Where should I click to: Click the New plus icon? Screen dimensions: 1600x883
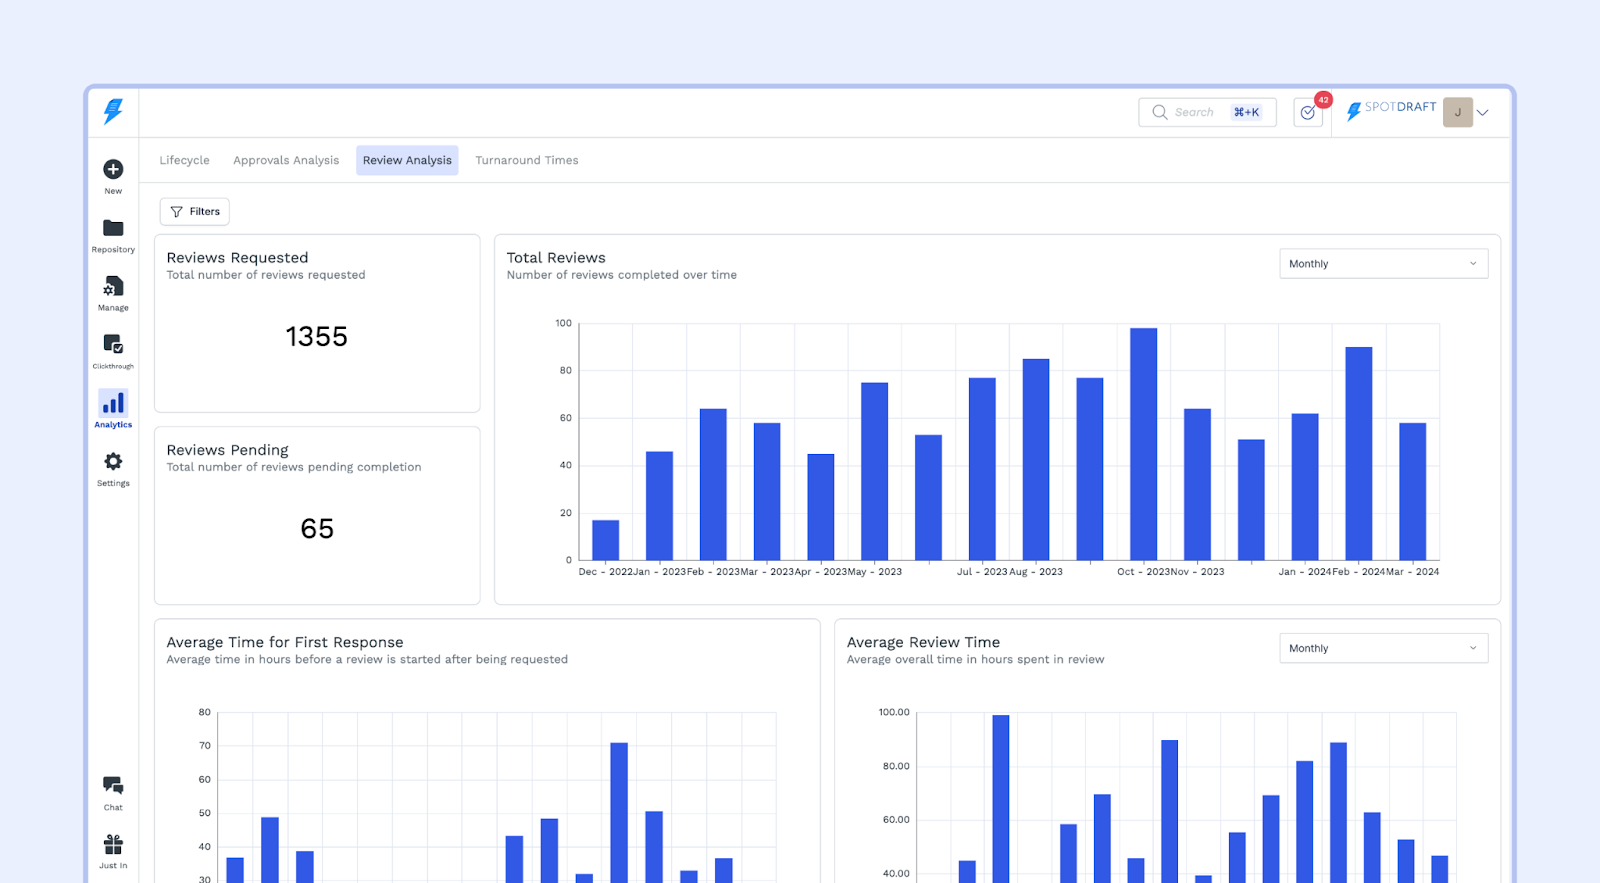coord(113,170)
